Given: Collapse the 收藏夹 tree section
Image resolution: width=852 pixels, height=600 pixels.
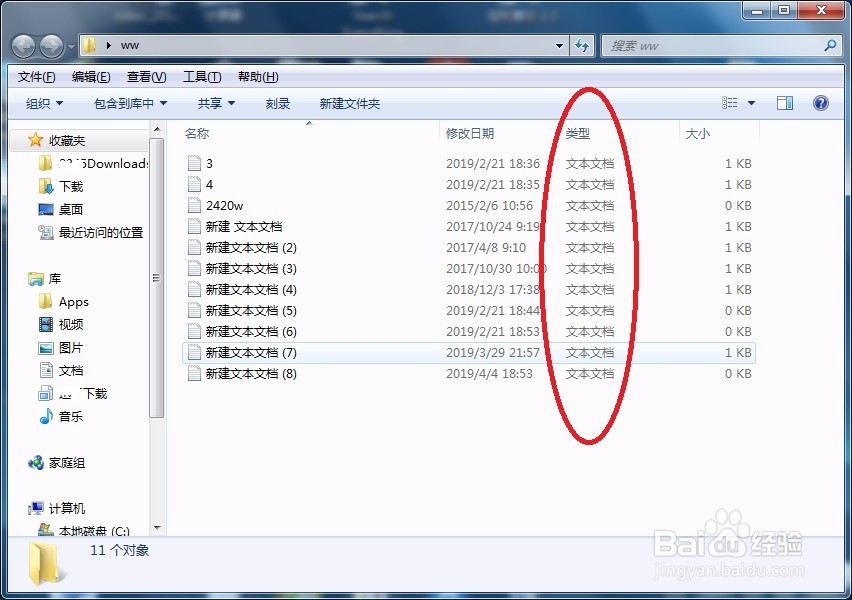Looking at the screenshot, I should [x=21, y=140].
